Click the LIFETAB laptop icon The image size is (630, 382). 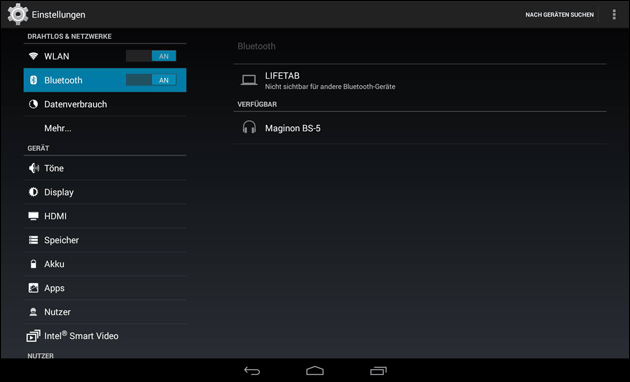click(x=249, y=80)
